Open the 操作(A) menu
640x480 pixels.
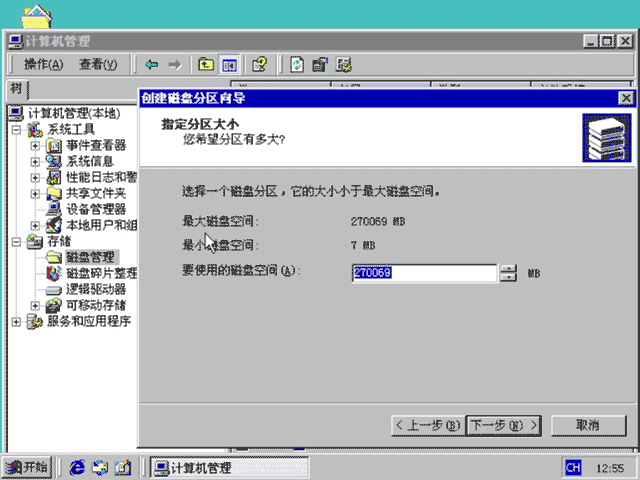43,64
